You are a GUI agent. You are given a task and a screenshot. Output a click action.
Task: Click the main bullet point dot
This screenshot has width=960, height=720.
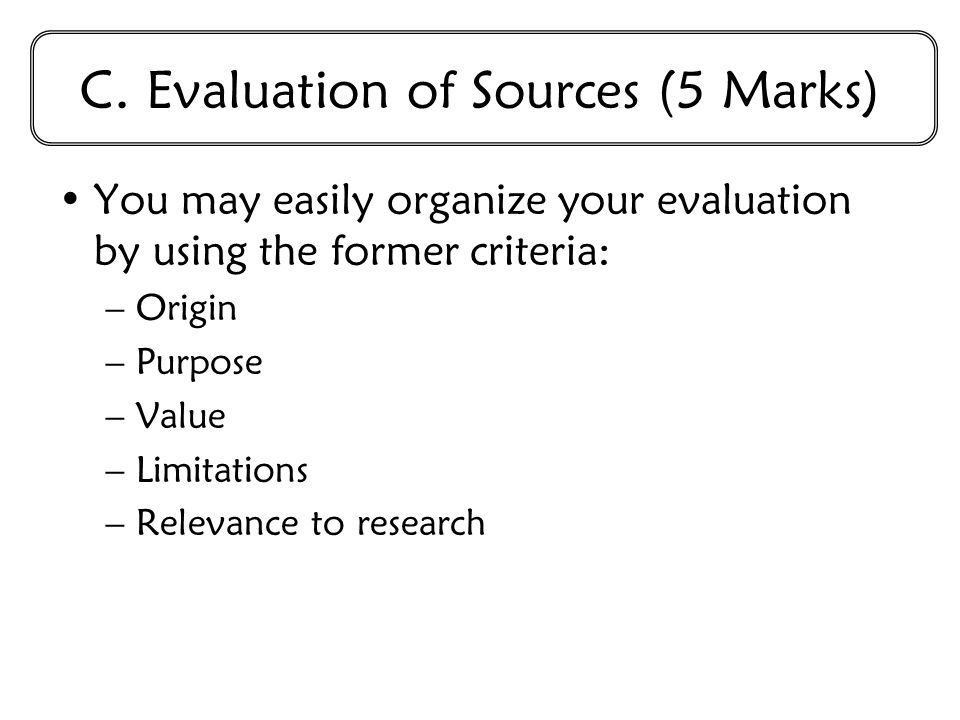point(71,199)
